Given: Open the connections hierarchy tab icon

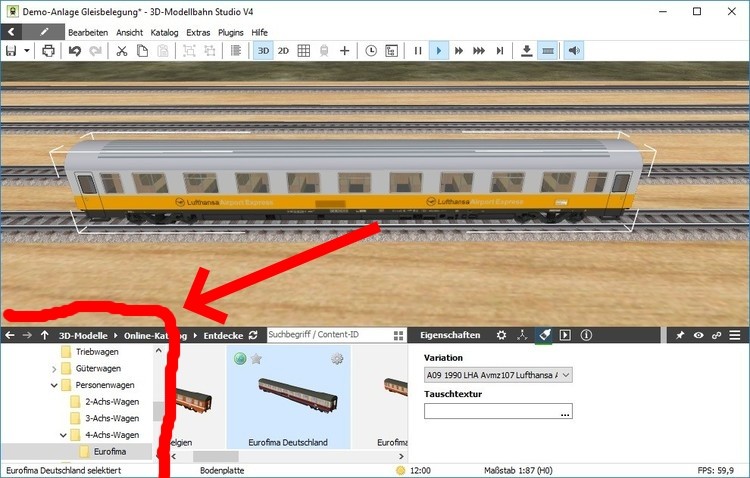Looking at the screenshot, I should [522, 335].
